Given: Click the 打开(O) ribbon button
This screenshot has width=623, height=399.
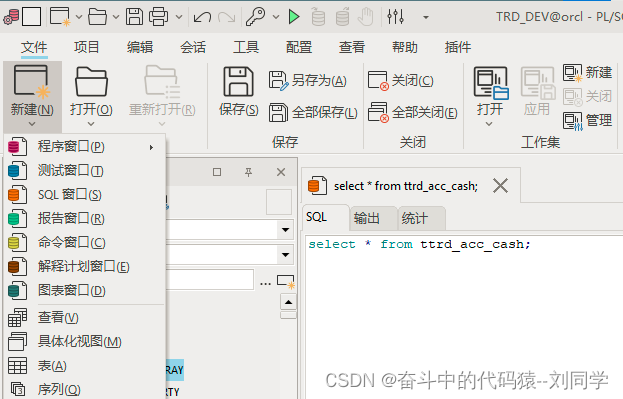Looking at the screenshot, I should tap(91, 97).
